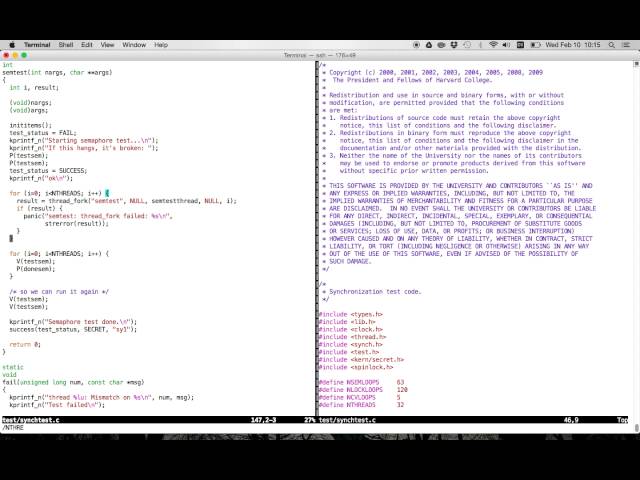The width and height of the screenshot is (640, 480).
Task: Click the #include <thread.h> line
Action: [x=352, y=337]
